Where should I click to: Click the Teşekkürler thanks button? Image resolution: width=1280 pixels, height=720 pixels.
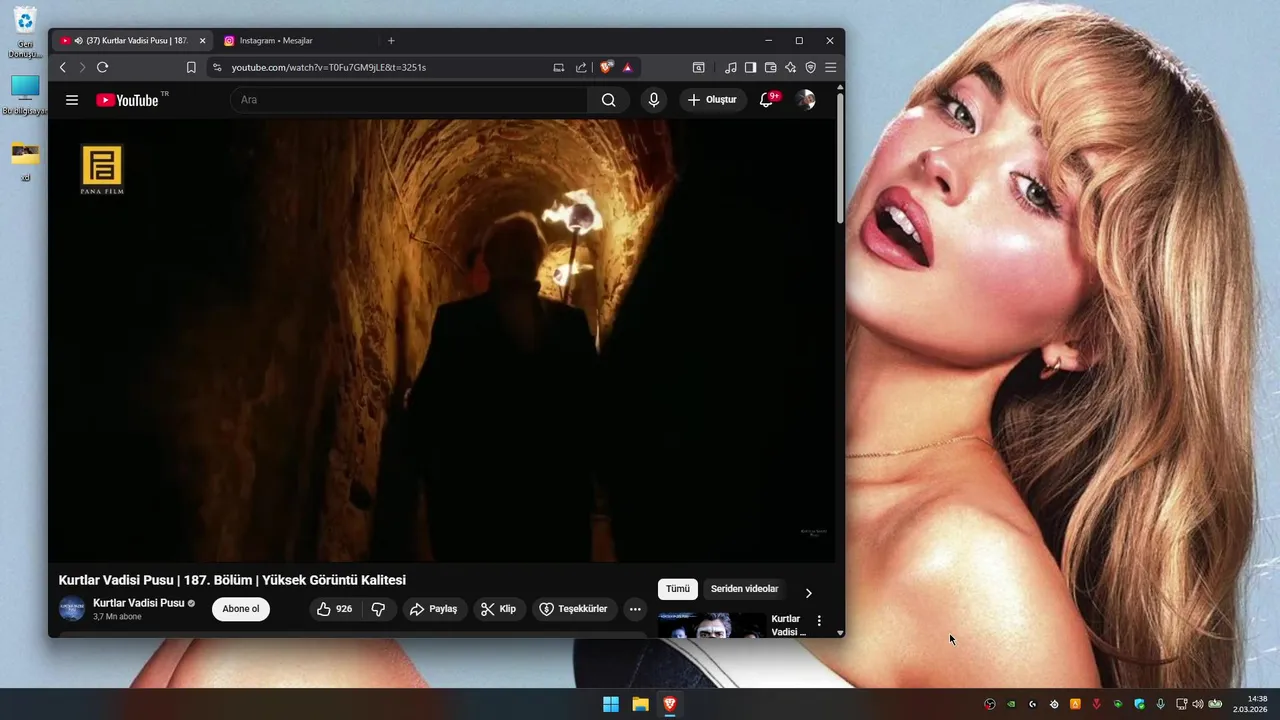coord(573,609)
